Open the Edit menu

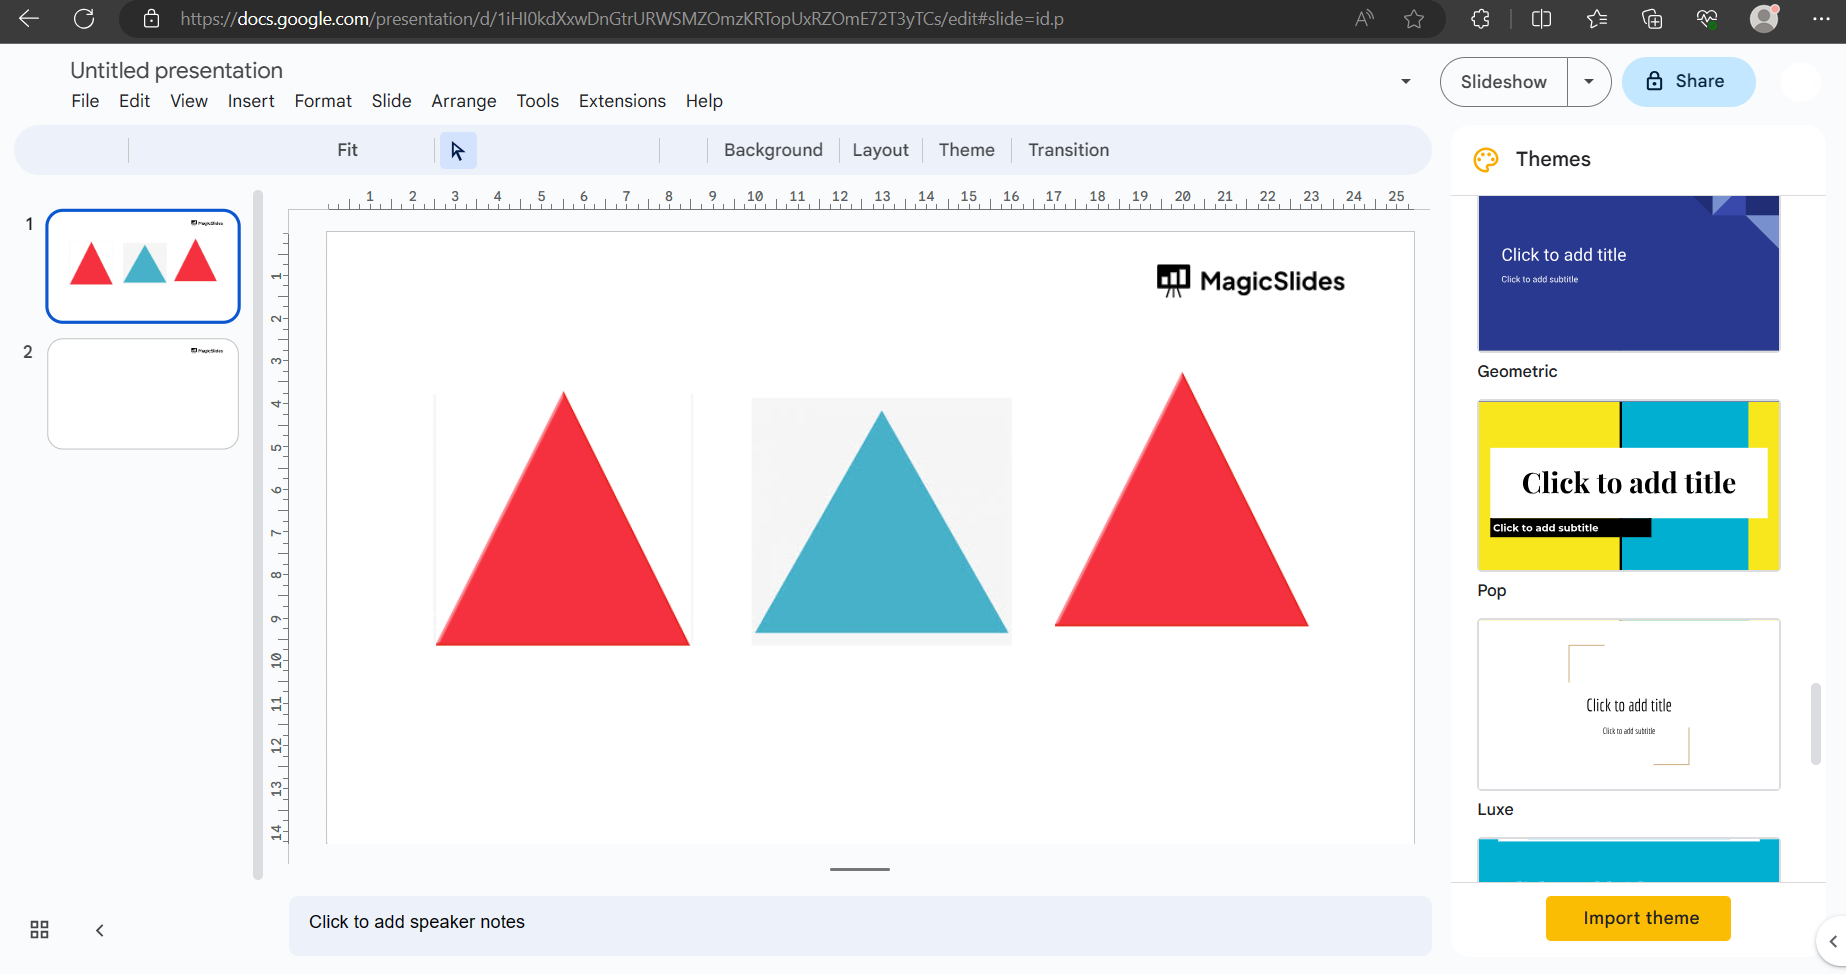(x=134, y=101)
